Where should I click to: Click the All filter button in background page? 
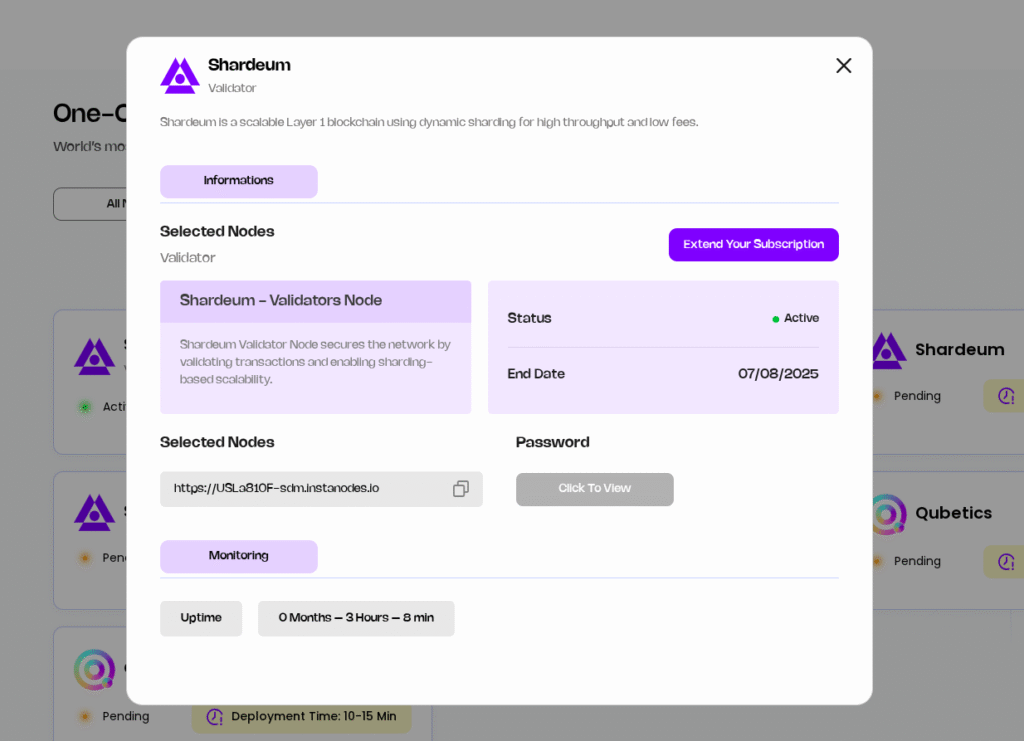pos(90,204)
